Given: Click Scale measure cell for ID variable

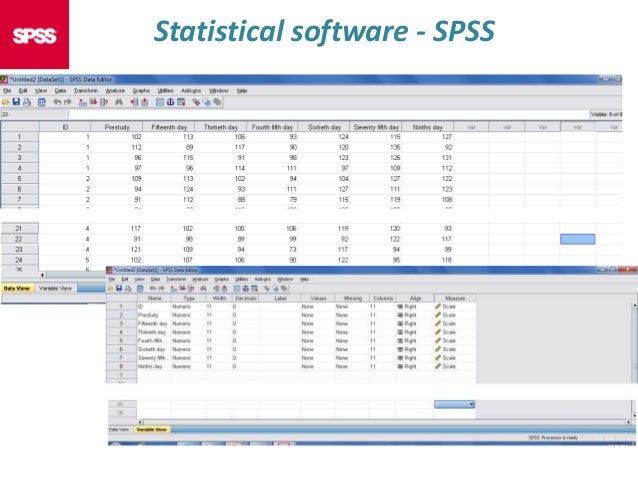Looking at the screenshot, I should pos(455,306).
